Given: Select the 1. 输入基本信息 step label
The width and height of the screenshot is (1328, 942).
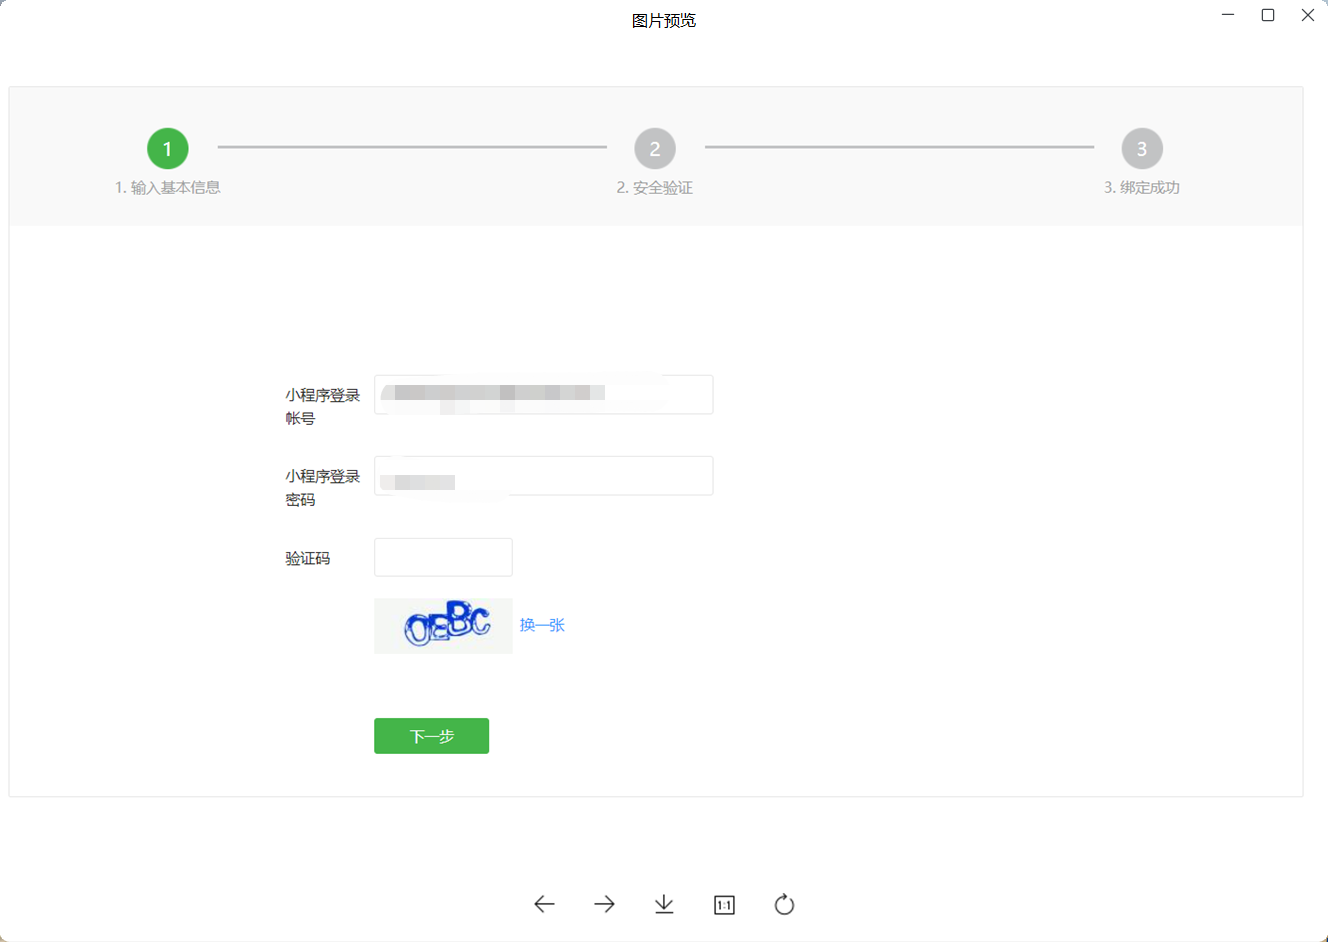Looking at the screenshot, I should tap(167, 188).
